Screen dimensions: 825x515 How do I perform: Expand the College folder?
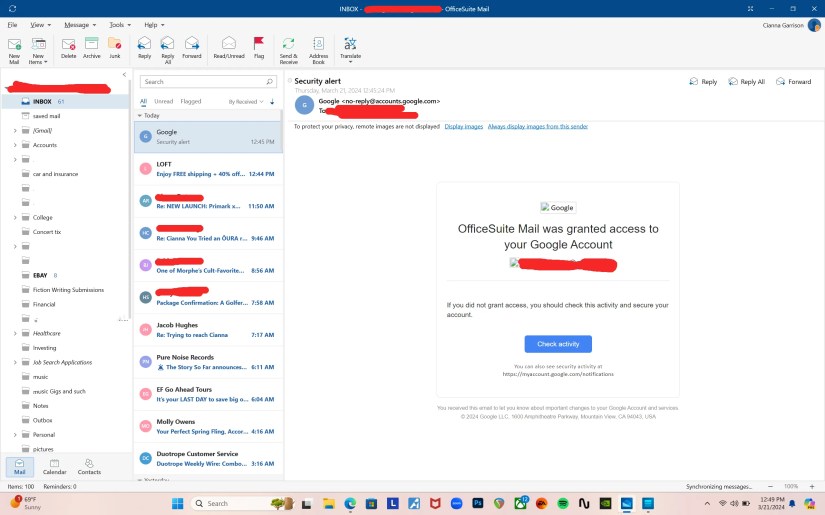pos(15,217)
